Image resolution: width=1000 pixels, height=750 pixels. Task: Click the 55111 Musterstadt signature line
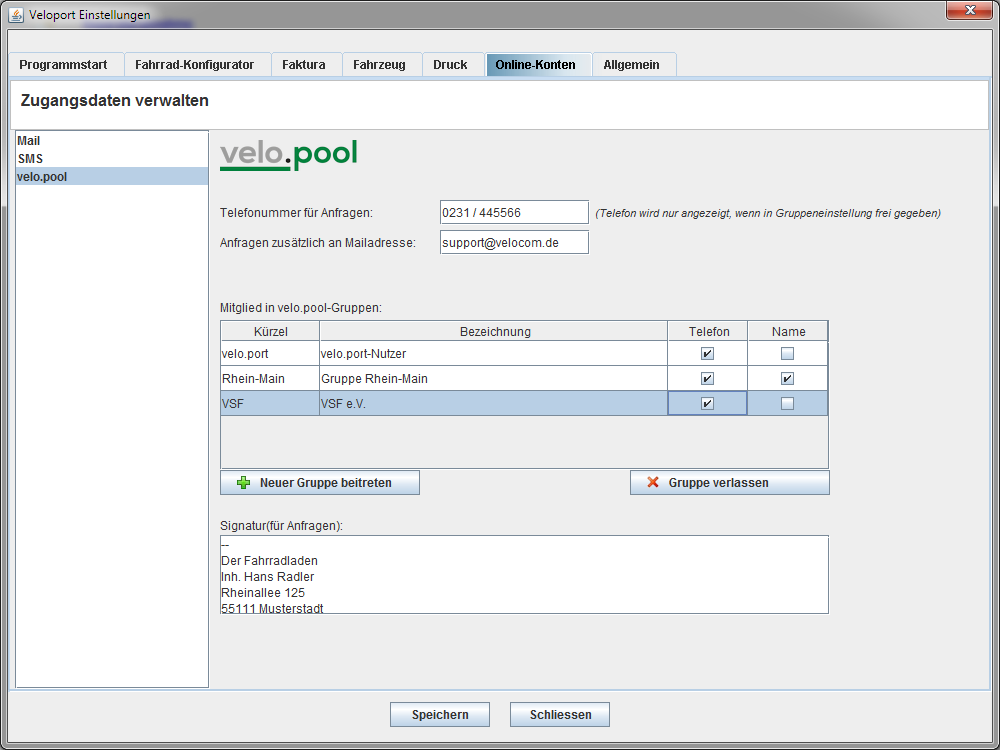pyautogui.click(x=272, y=608)
